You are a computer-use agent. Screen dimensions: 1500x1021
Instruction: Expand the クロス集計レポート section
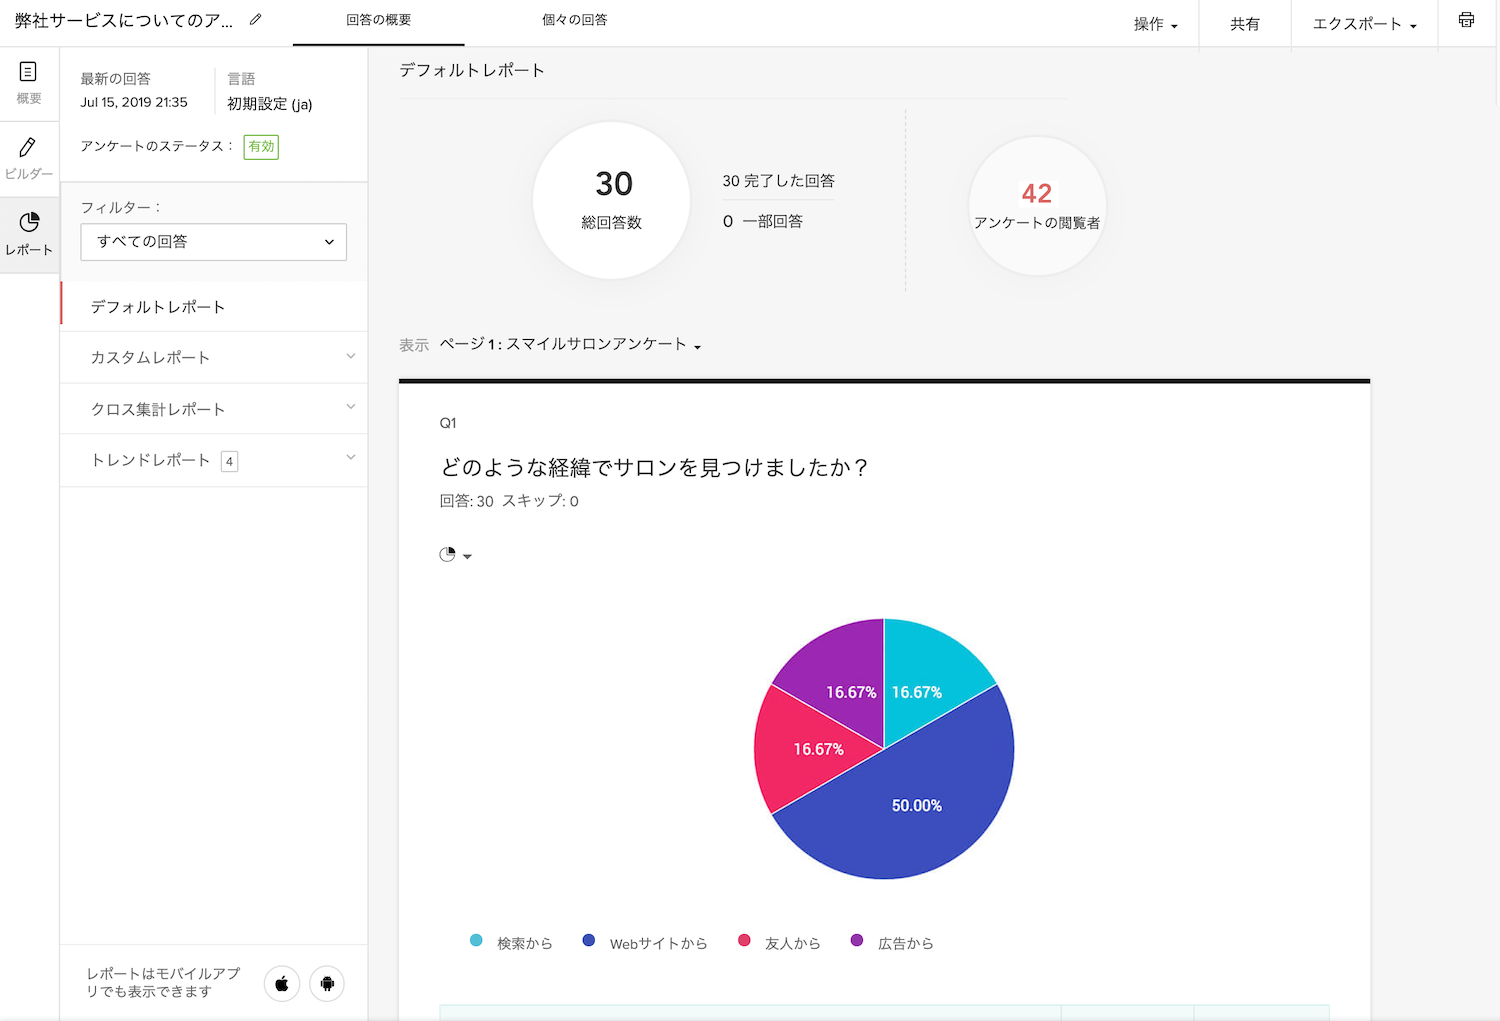214,409
